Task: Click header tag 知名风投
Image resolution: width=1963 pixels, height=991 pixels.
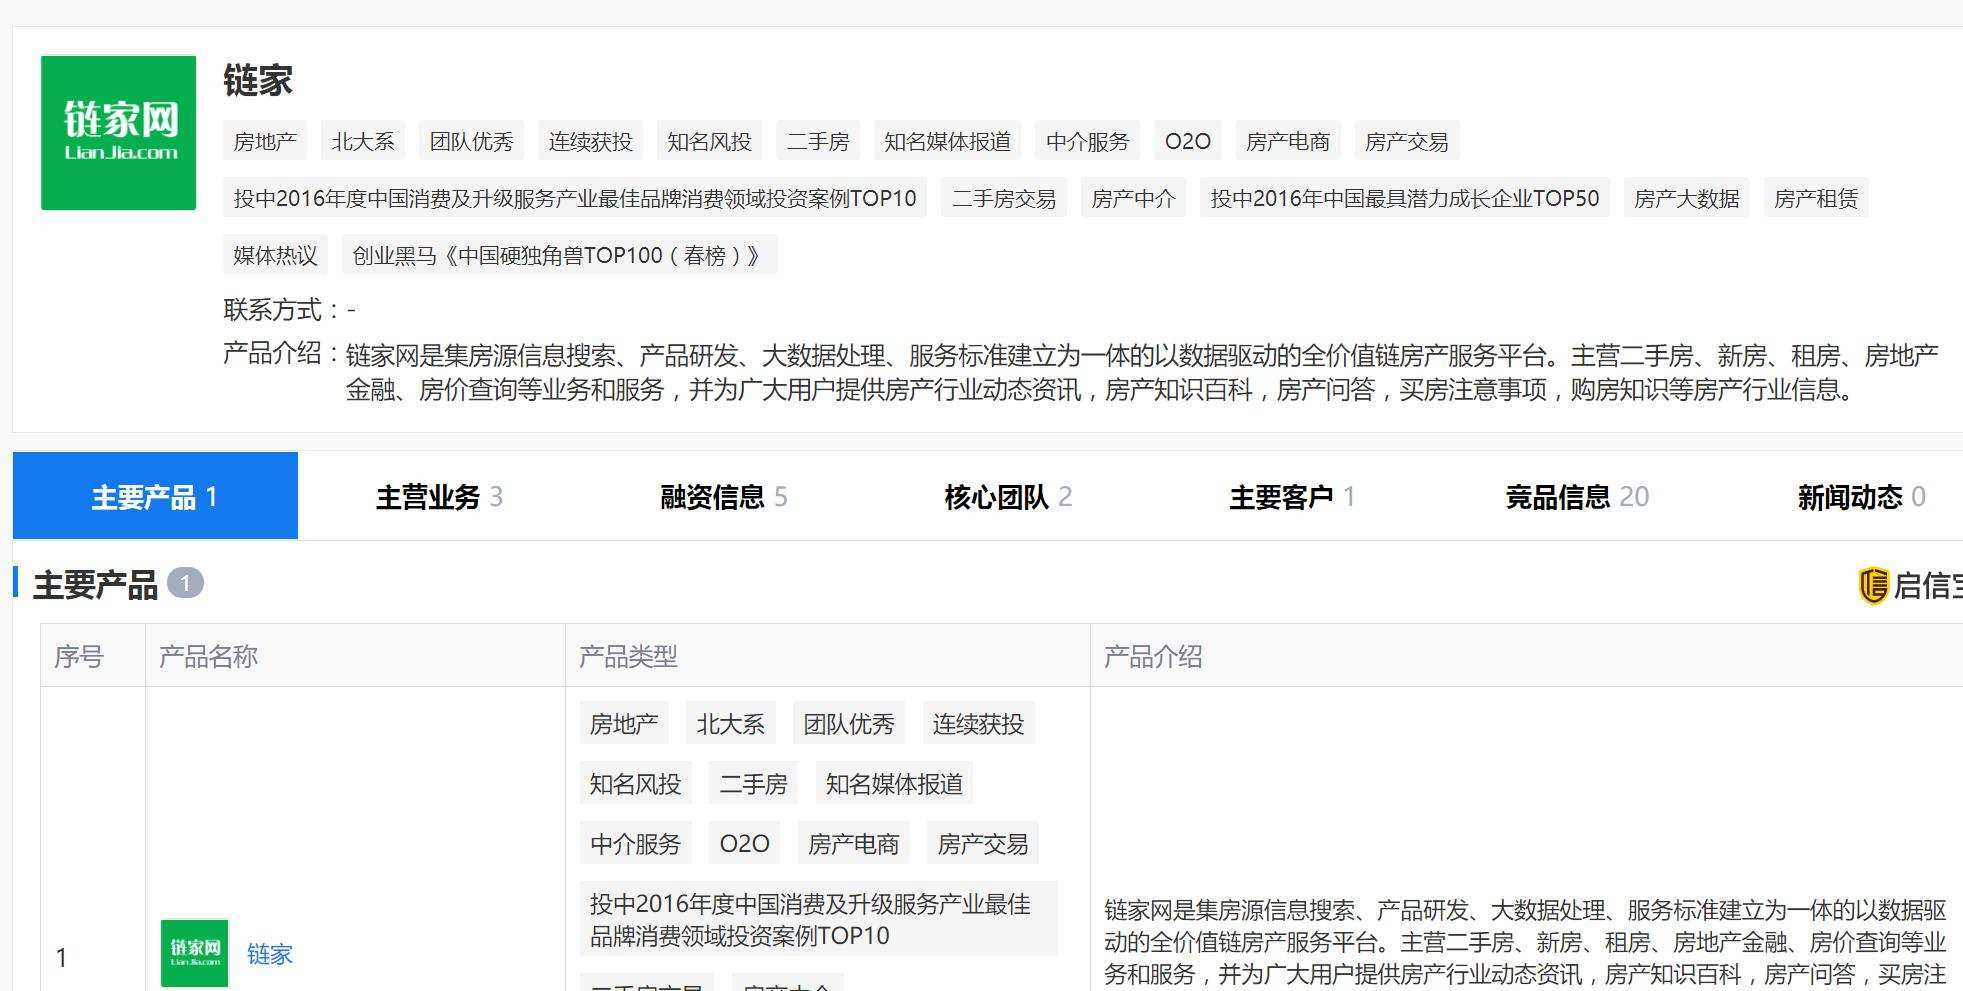Action: coord(709,141)
